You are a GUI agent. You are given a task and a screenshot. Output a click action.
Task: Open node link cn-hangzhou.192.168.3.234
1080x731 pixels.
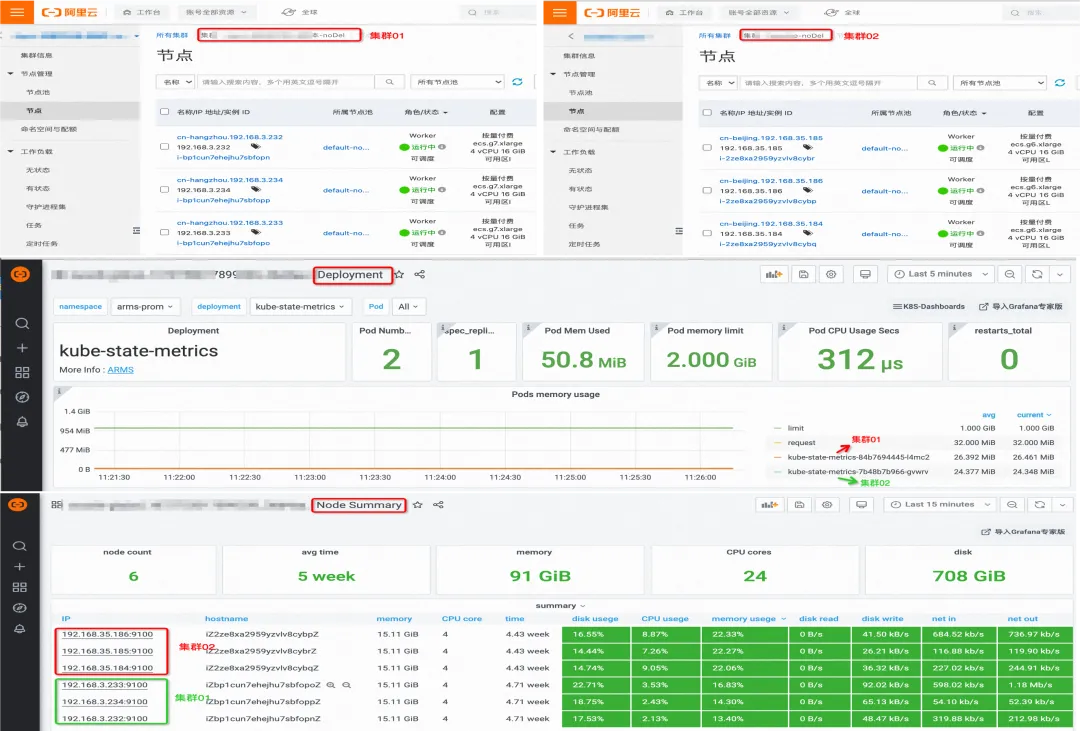(229, 180)
